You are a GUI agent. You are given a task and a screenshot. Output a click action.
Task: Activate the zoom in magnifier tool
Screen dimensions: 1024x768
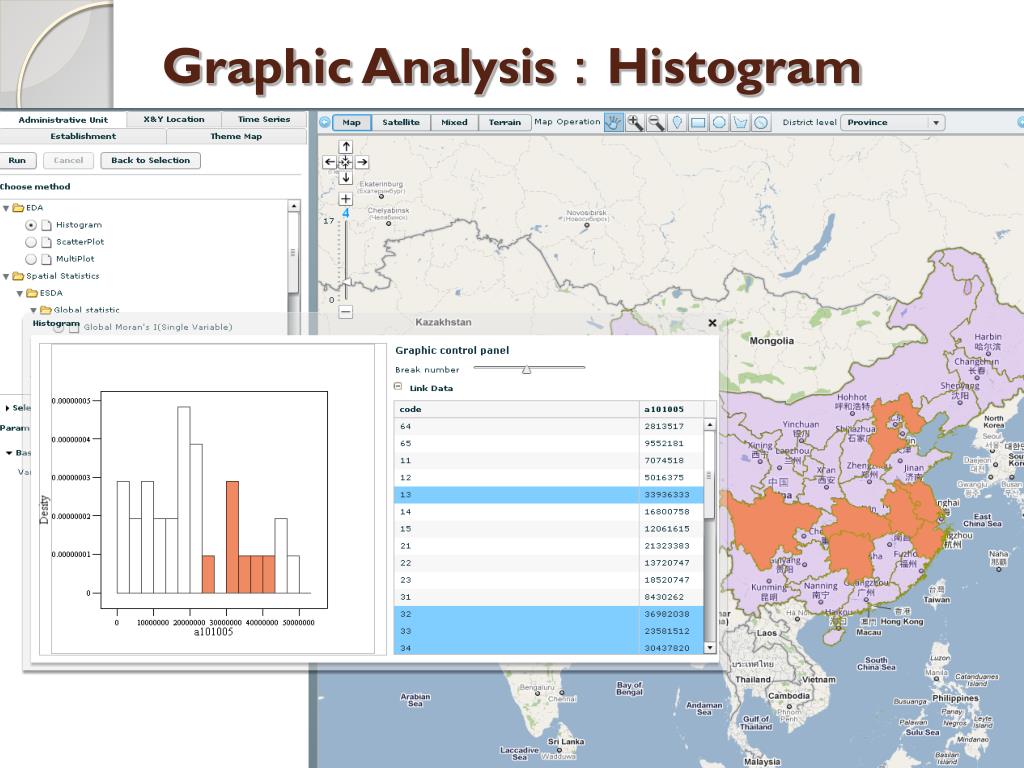635,122
